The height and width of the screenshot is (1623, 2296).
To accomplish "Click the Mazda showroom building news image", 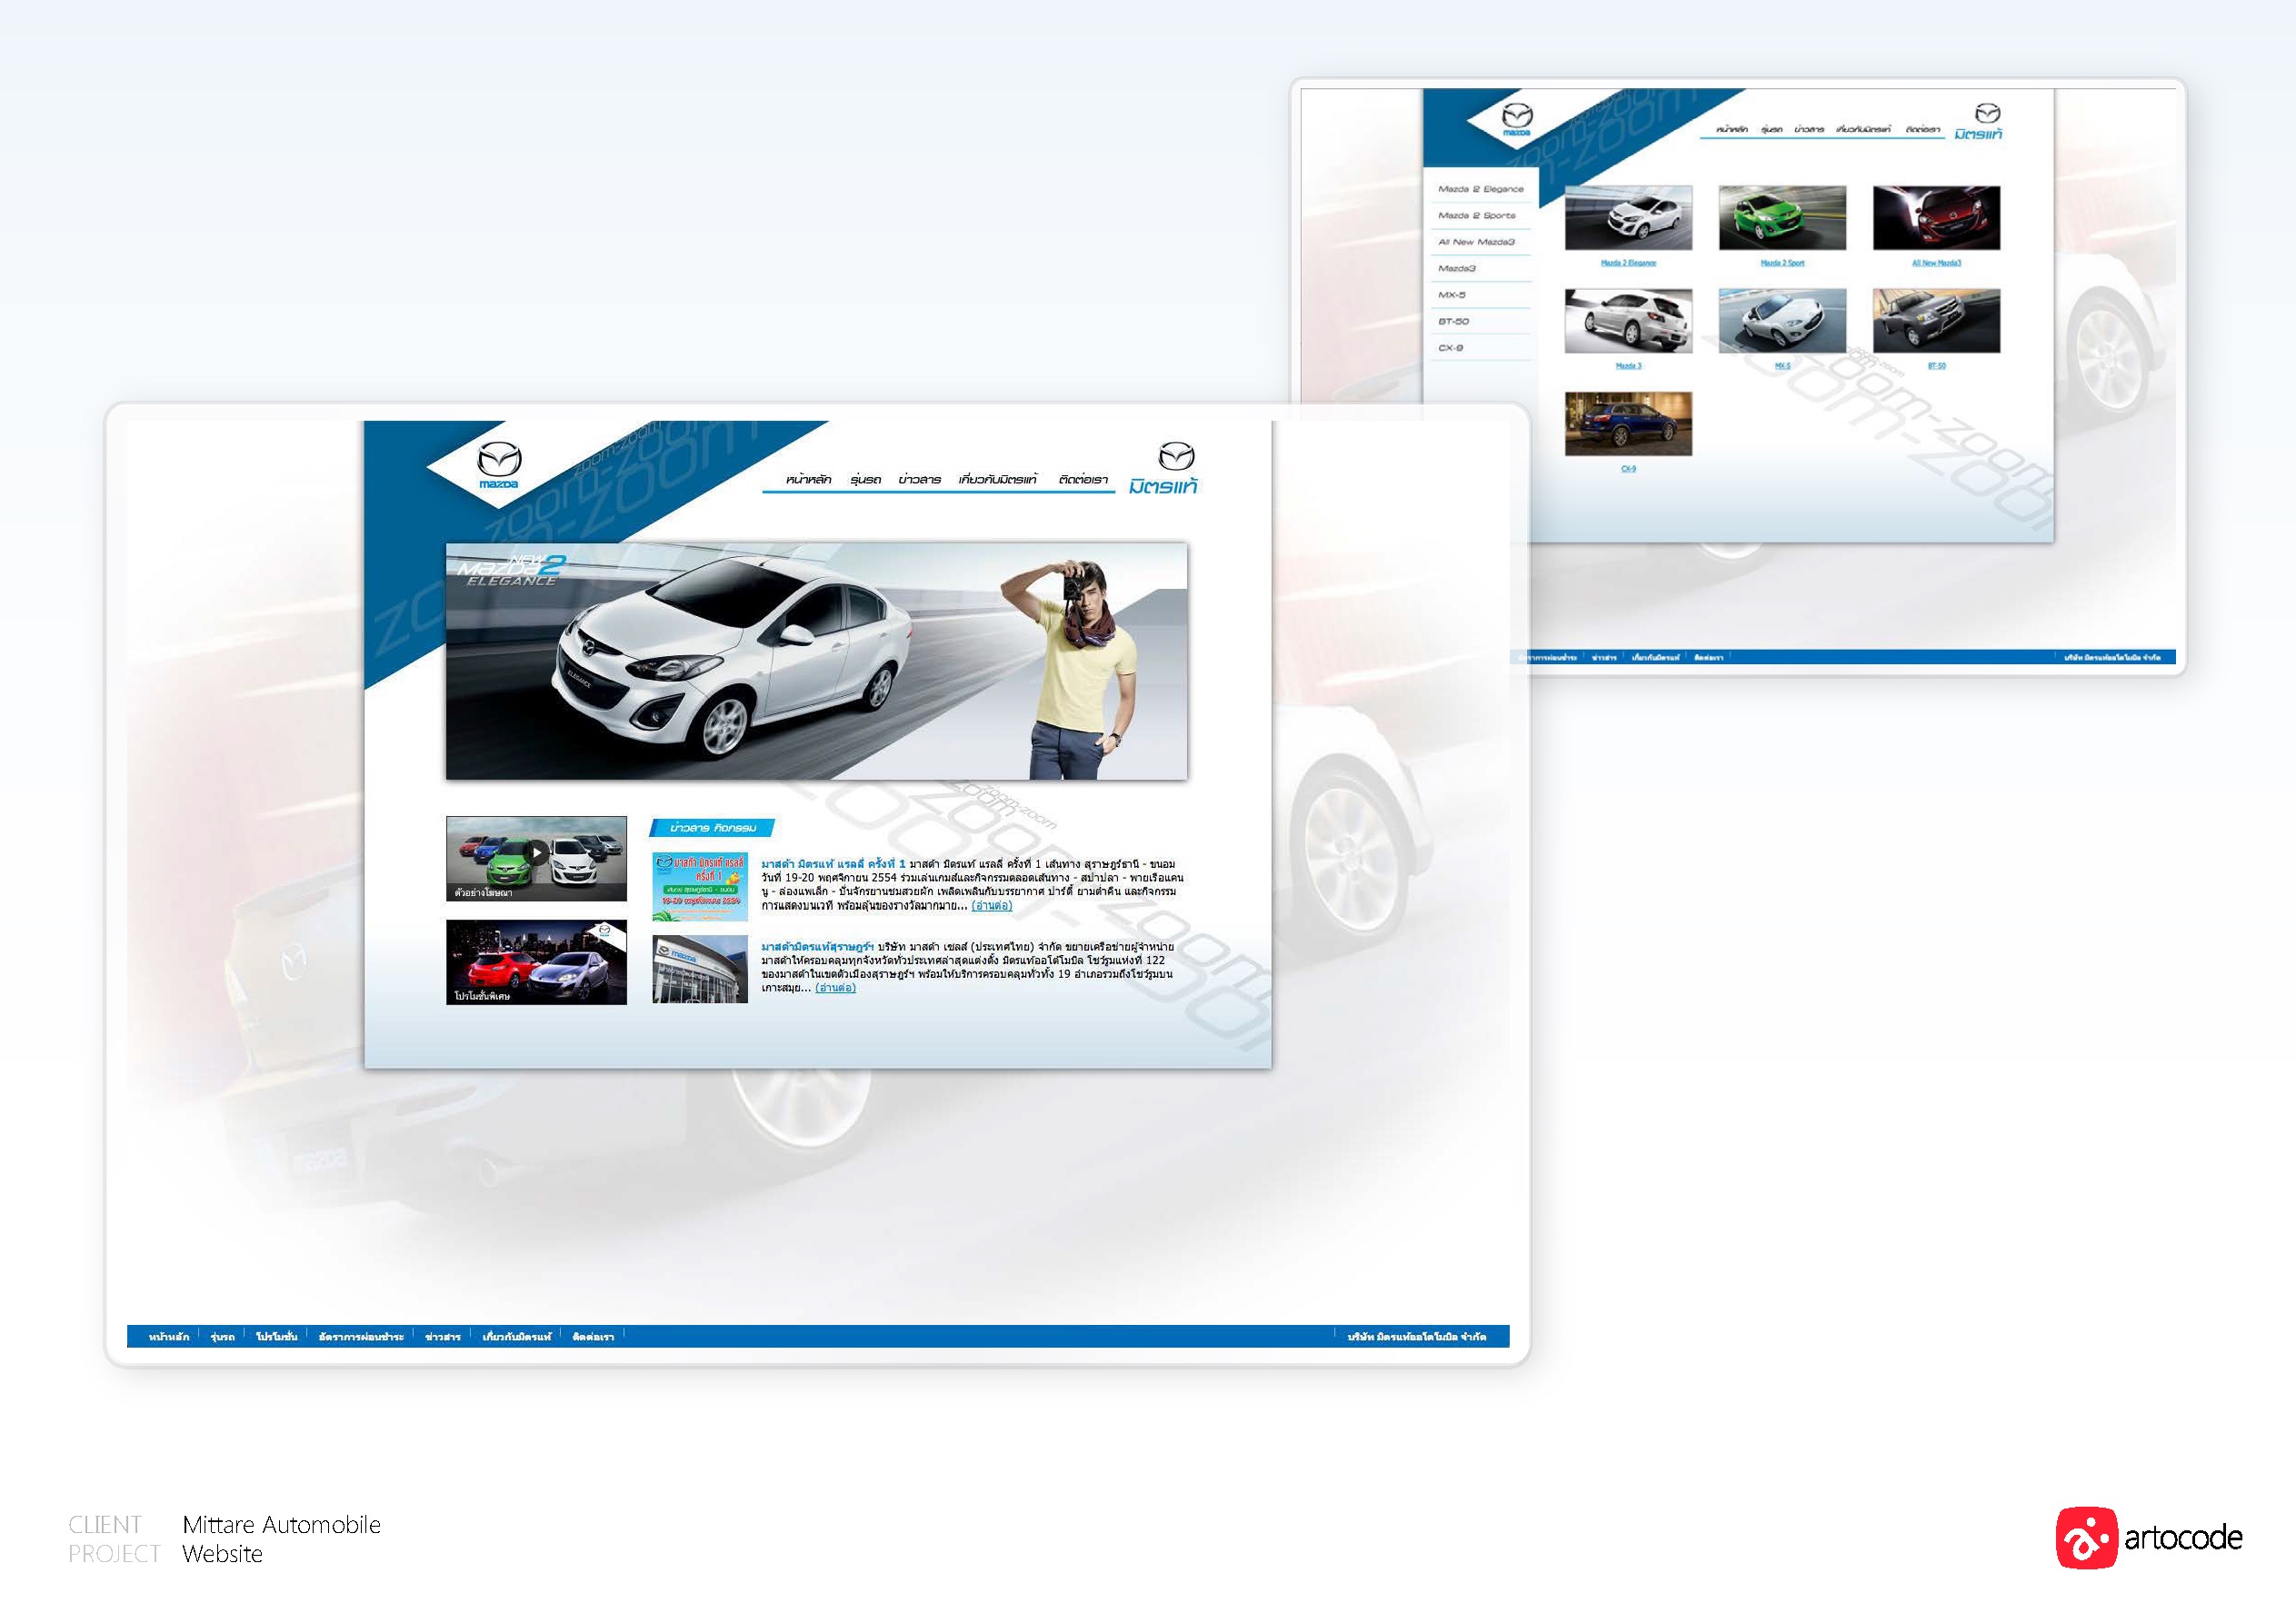I will pos(700,969).
